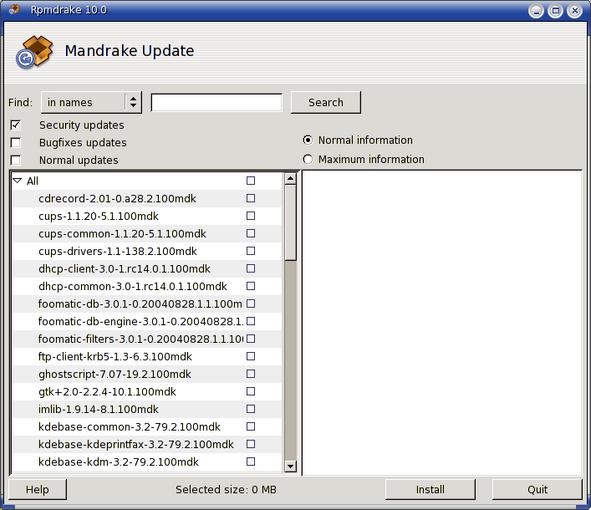Image resolution: width=591 pixels, height=510 pixels.
Task: Open the 'in names' Find dropdown
Action: (x=91, y=102)
